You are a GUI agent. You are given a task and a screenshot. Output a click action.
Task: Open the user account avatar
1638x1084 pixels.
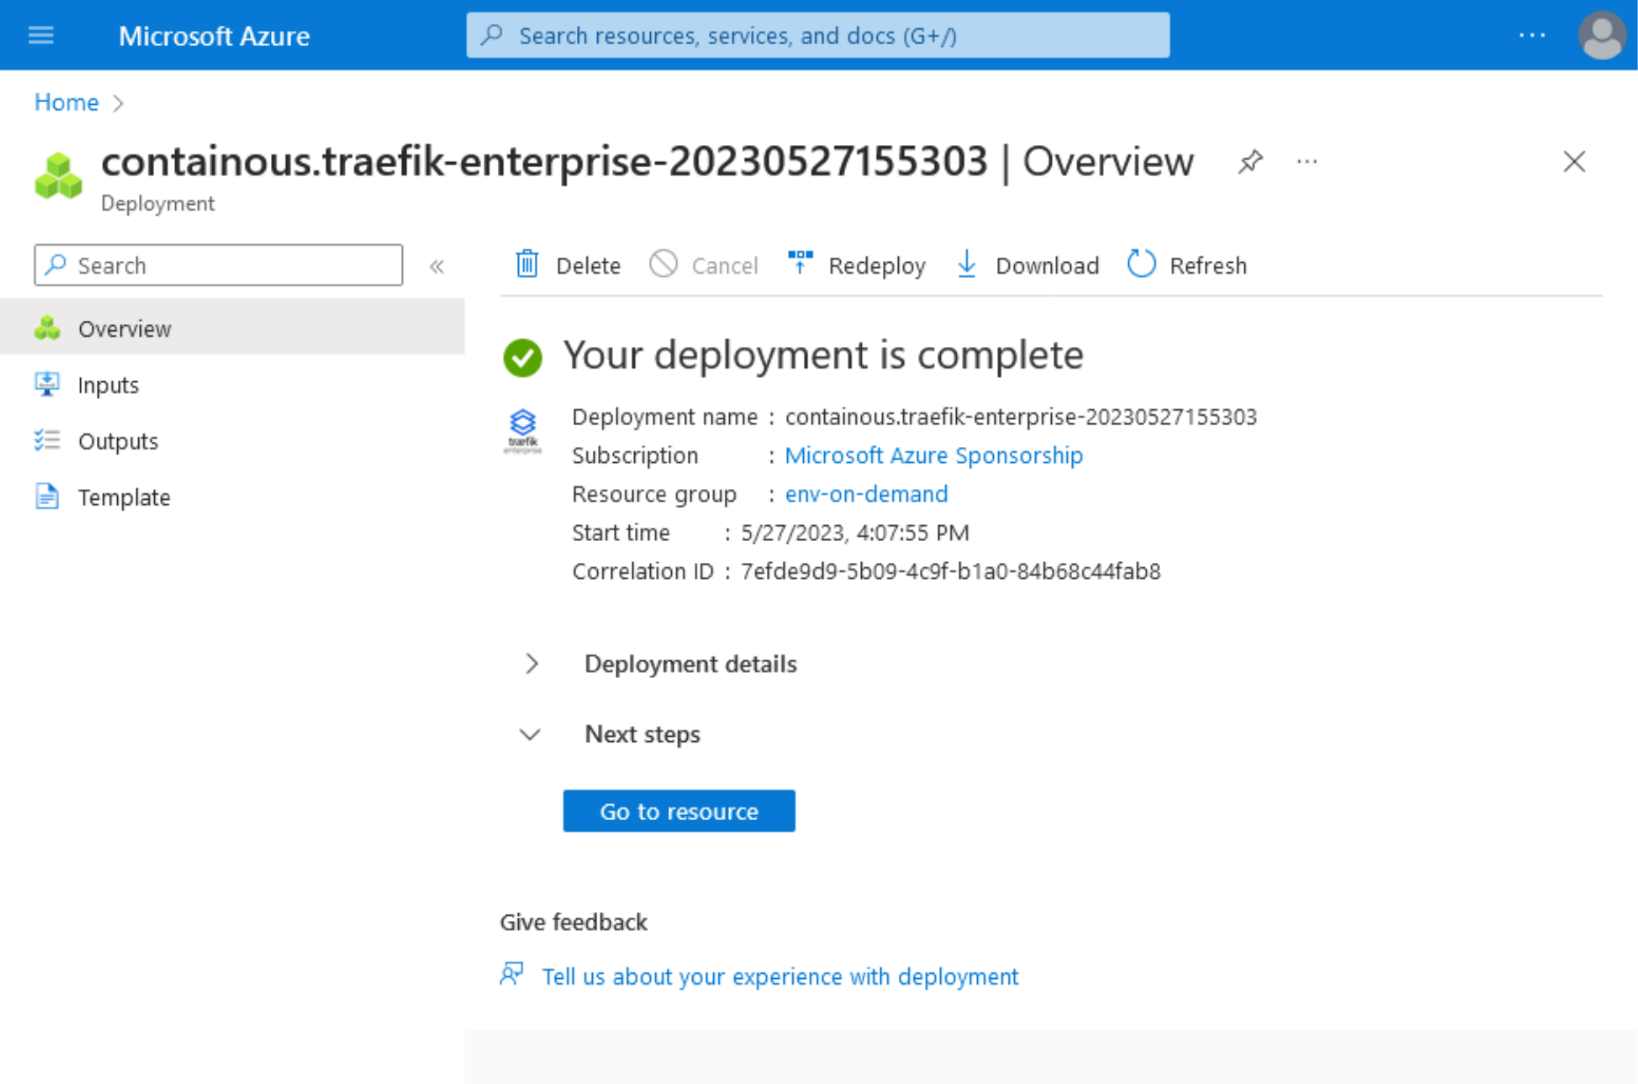pos(1601,35)
